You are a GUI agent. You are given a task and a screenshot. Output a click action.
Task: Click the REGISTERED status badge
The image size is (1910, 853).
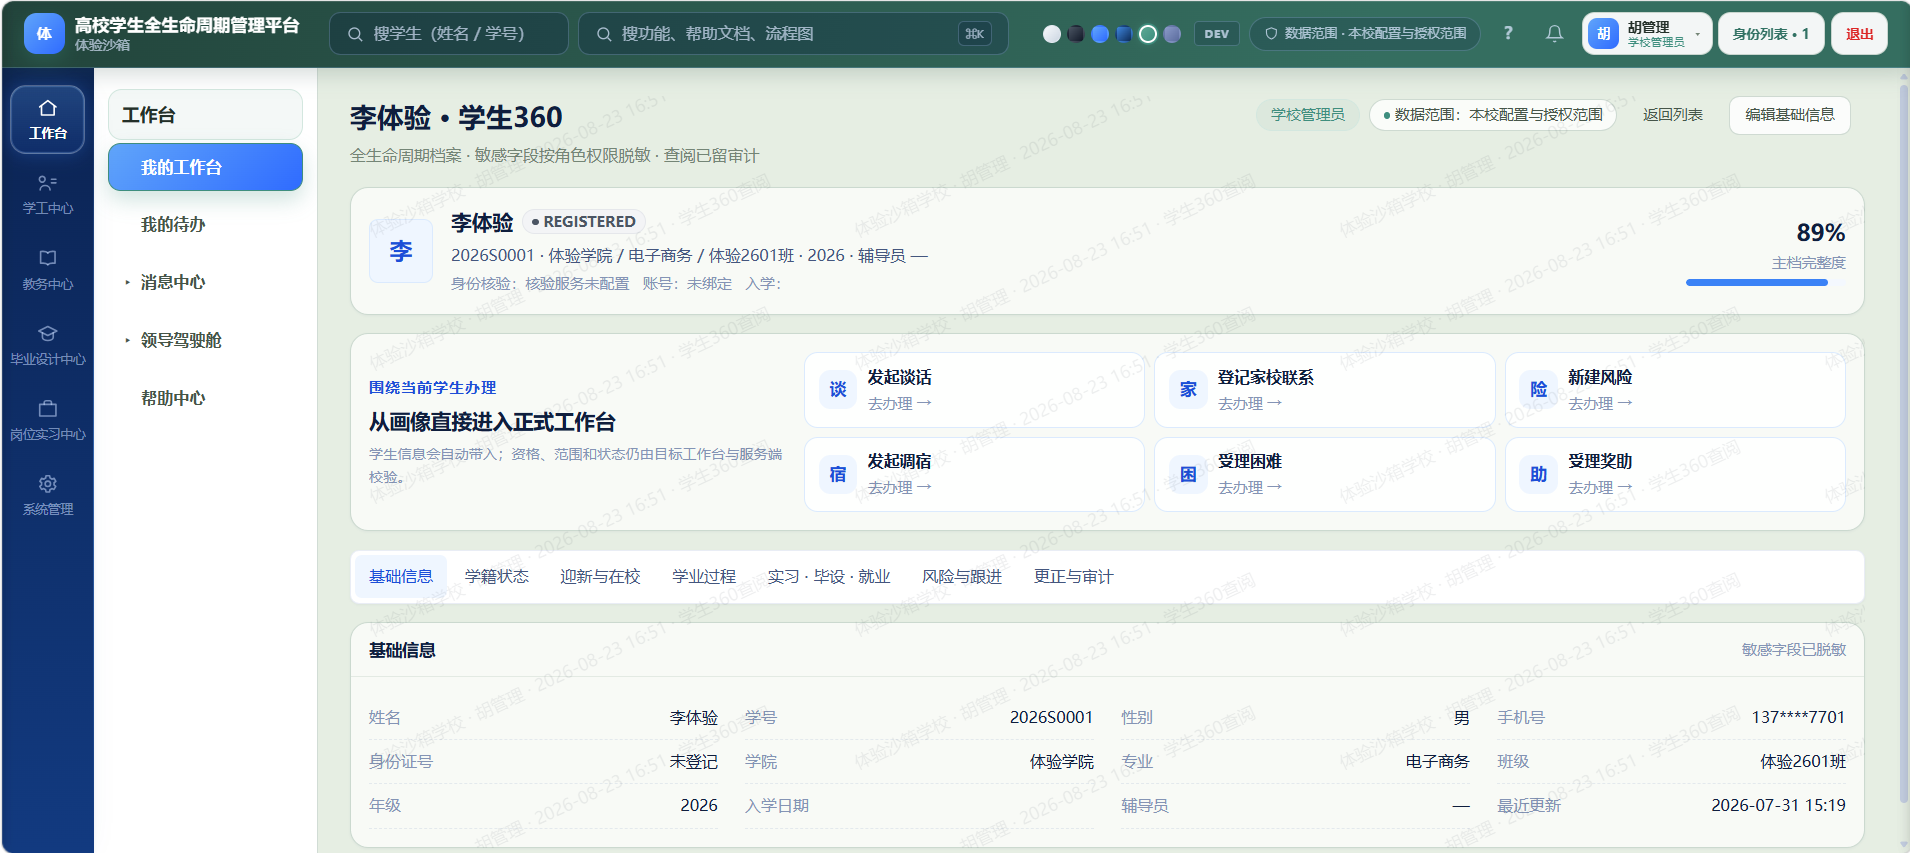[x=584, y=222]
